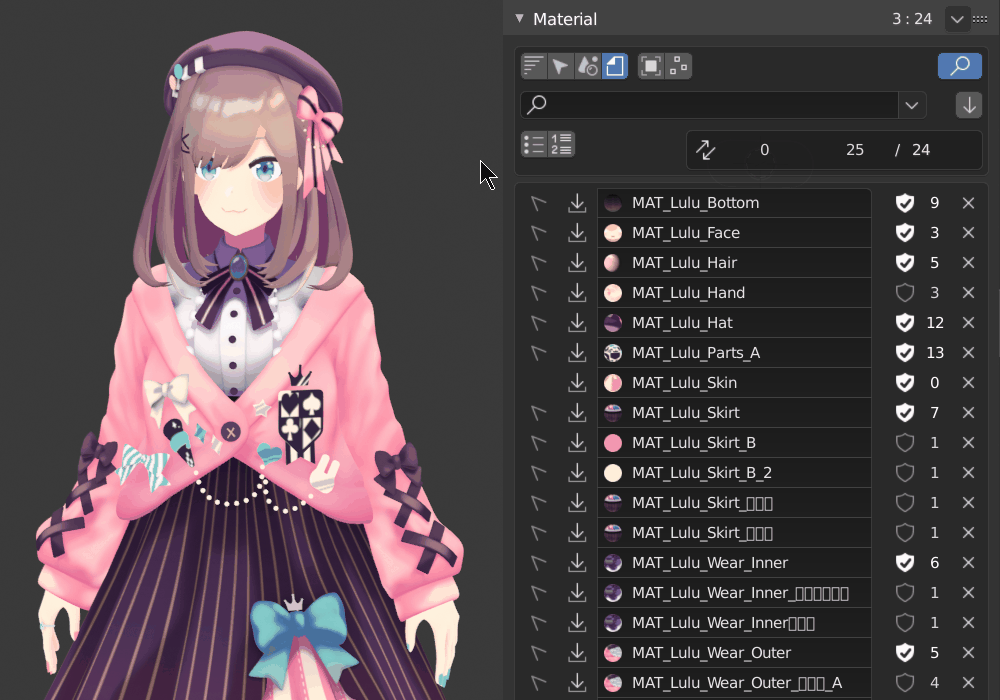Switch to the numbered list display icon
The image size is (1000, 700).
tap(562, 144)
